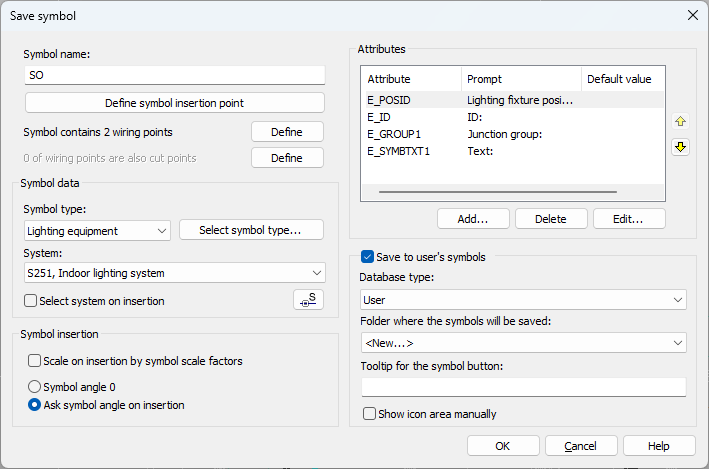Click the Select symbol type... button

pos(251,231)
